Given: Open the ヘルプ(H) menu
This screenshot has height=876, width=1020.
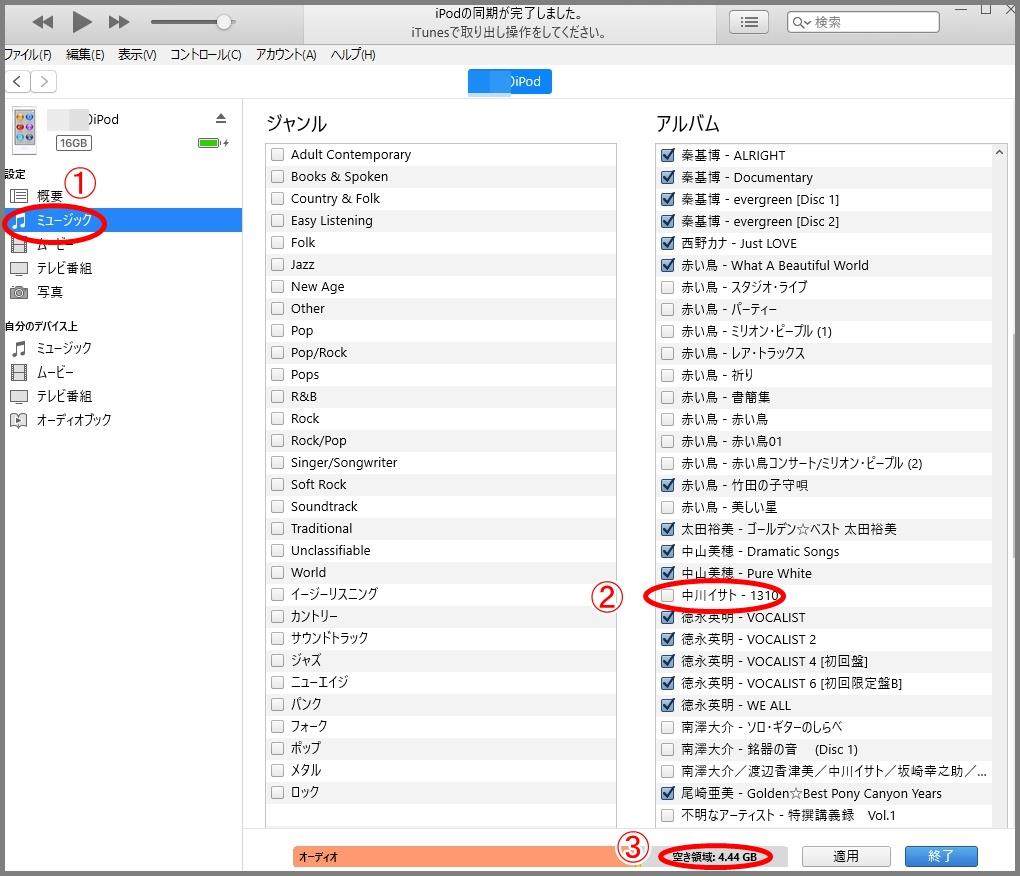Looking at the screenshot, I should (353, 55).
